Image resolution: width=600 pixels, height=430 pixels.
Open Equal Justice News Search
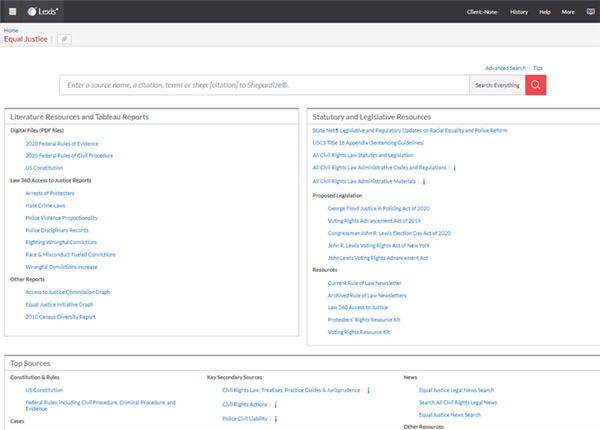point(450,415)
